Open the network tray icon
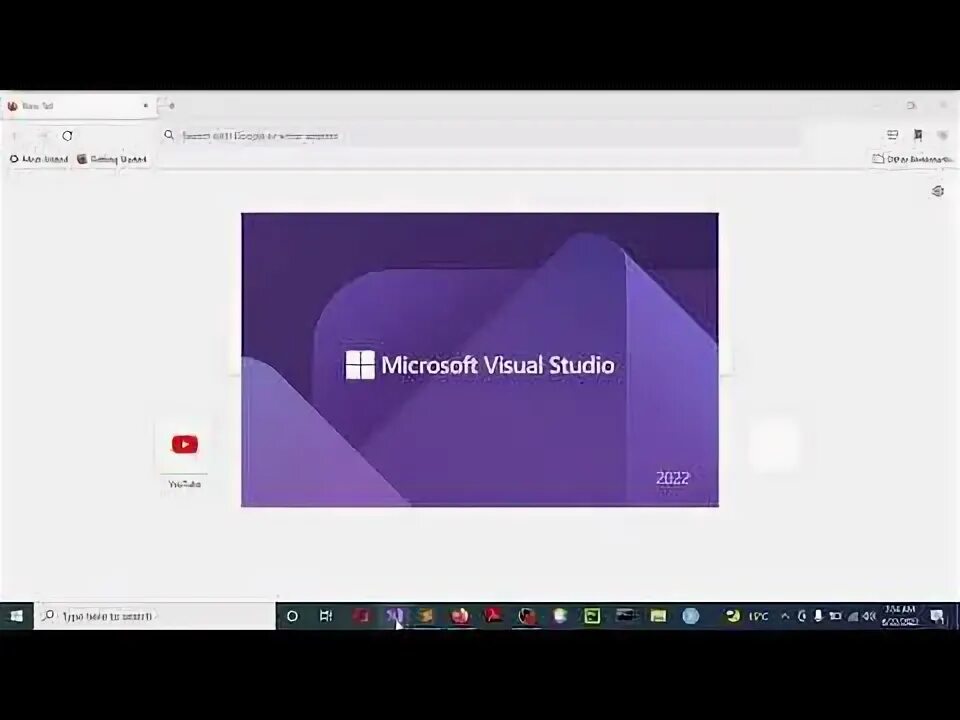 click(x=852, y=617)
